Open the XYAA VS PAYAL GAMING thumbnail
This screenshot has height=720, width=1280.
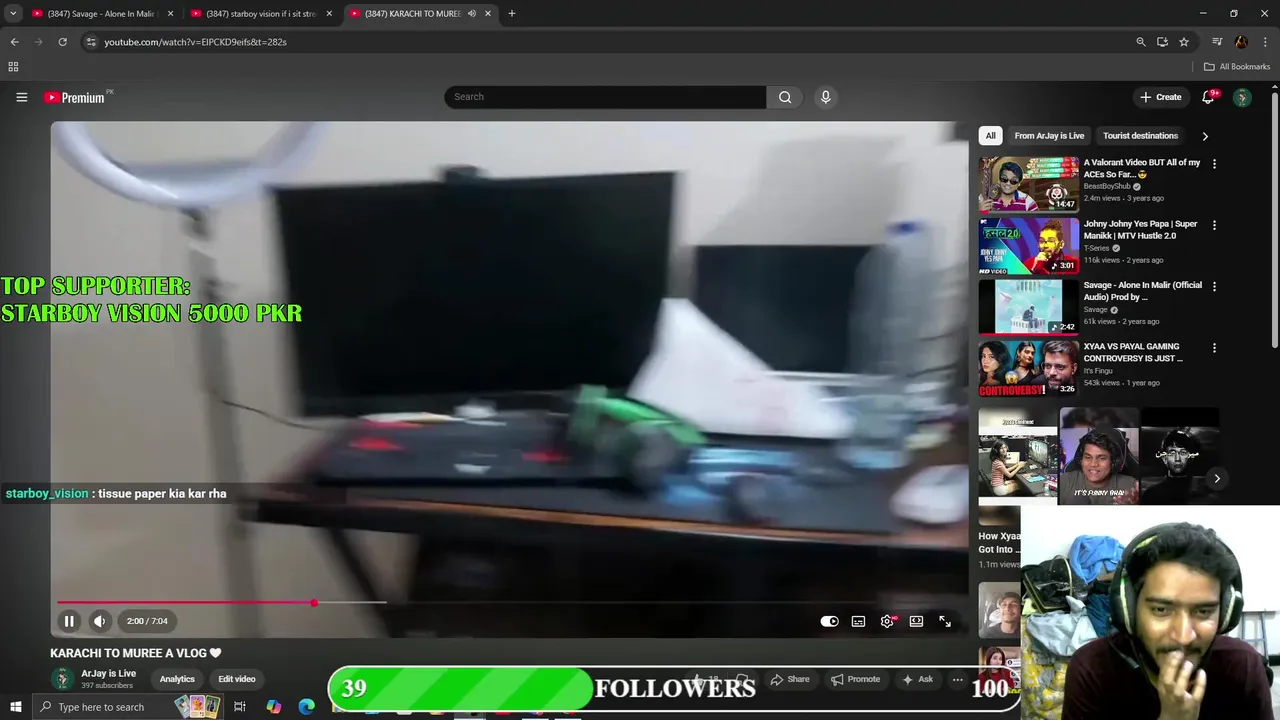pyautogui.click(x=1029, y=368)
